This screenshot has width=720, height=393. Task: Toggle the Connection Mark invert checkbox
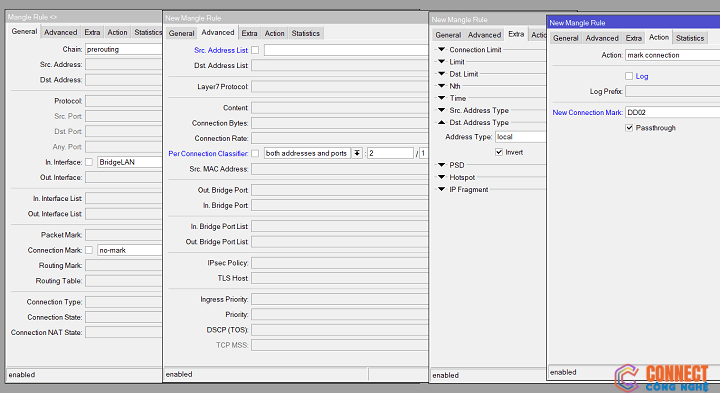[89, 250]
